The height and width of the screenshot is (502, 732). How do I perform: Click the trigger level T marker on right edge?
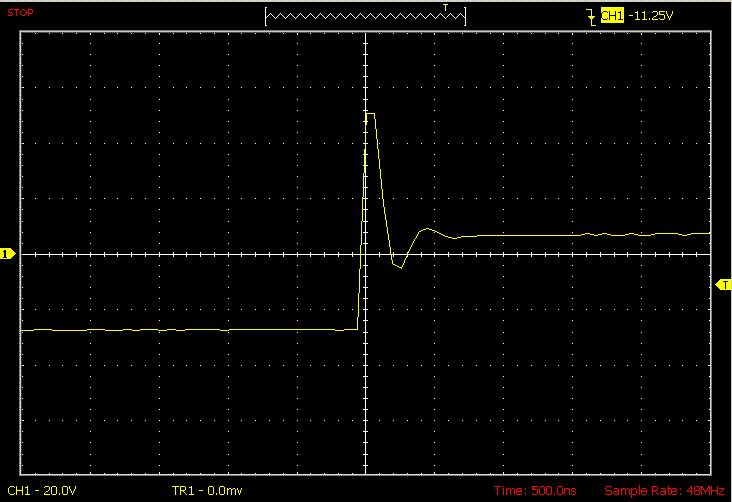[x=724, y=284]
